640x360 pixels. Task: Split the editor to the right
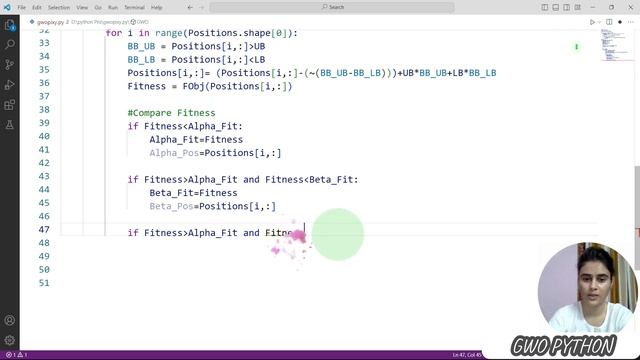tap(609, 22)
